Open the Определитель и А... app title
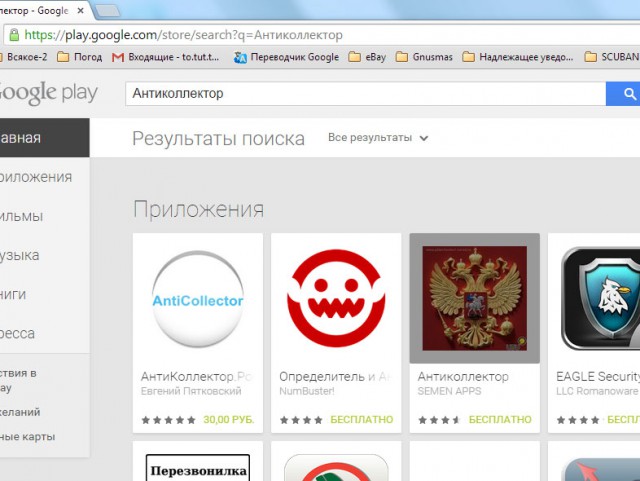This screenshot has width=640, height=481. (335, 376)
